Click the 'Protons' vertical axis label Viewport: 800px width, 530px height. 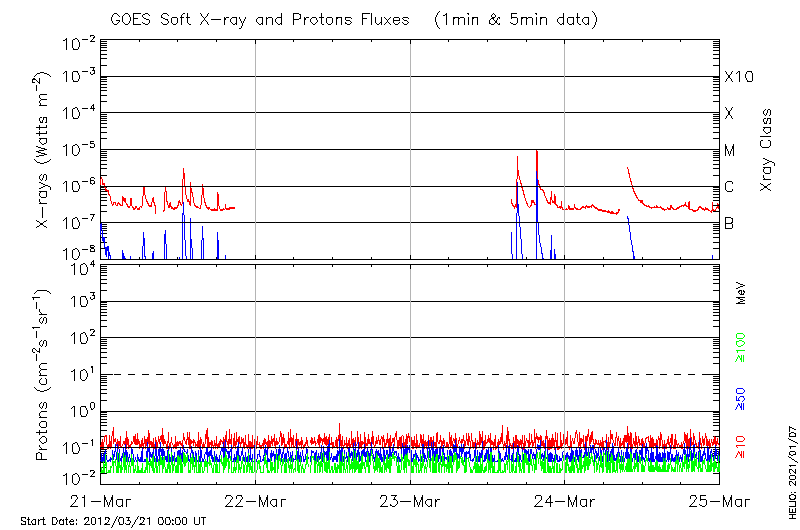[x=44, y=375]
